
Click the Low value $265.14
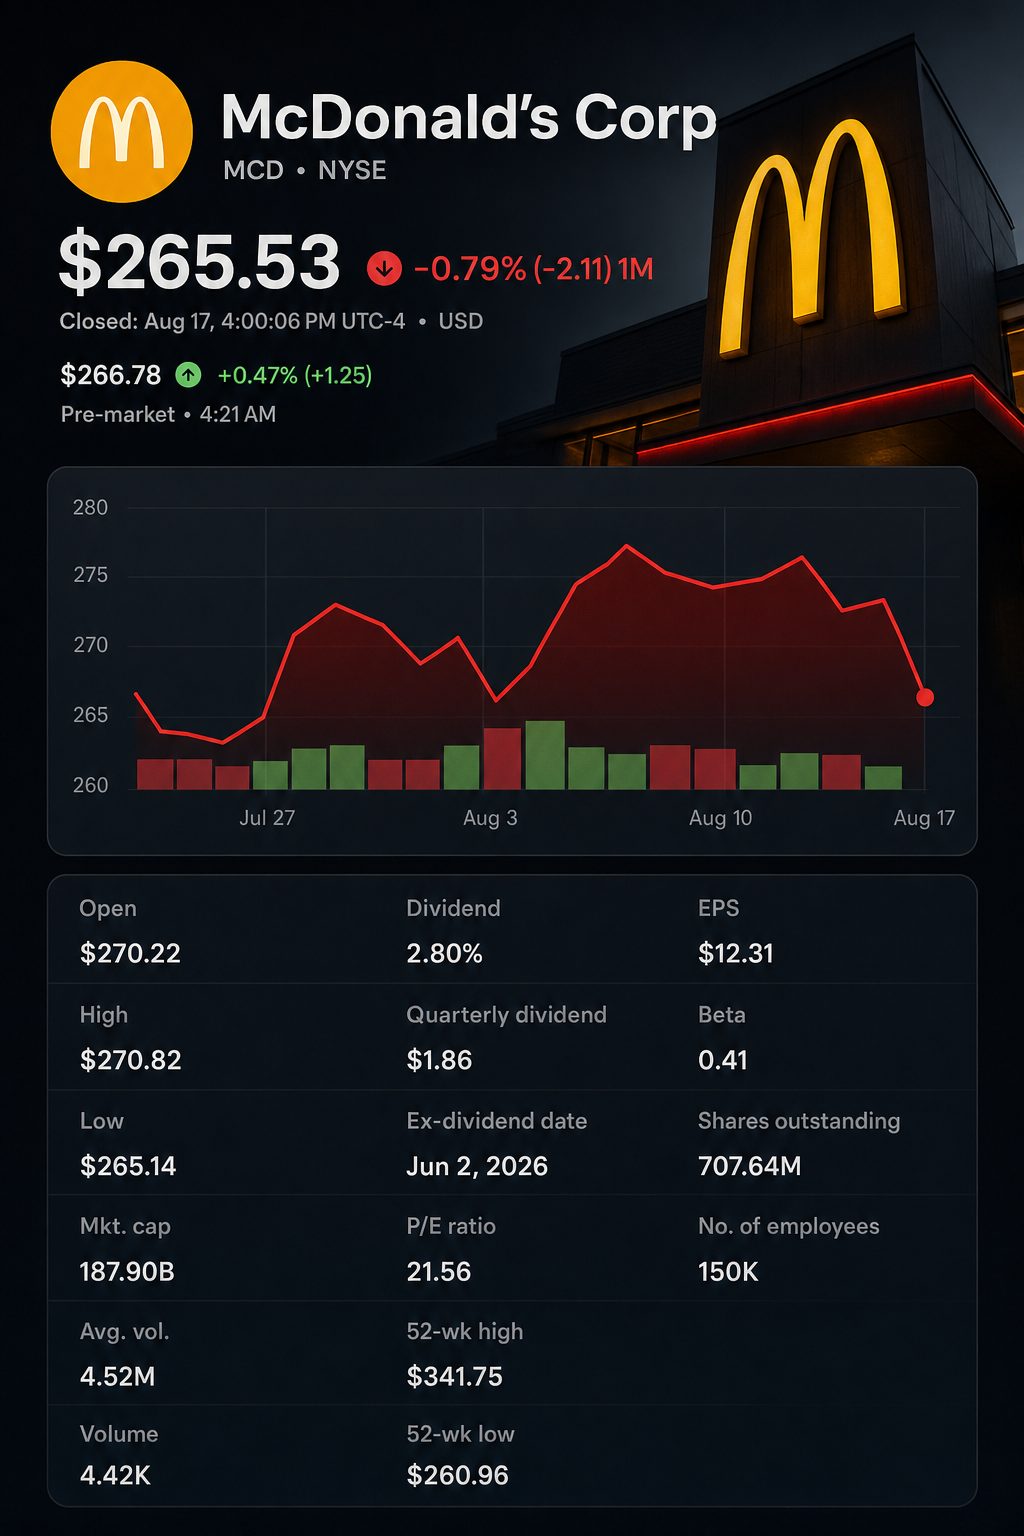click(128, 1166)
